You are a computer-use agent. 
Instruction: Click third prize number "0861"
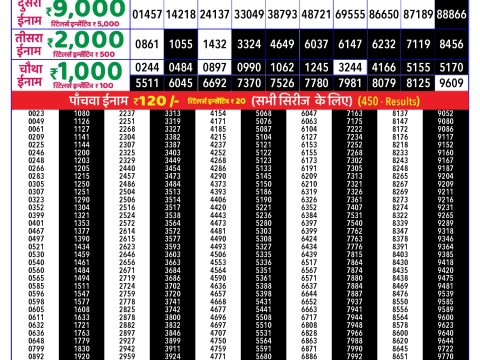(x=147, y=44)
